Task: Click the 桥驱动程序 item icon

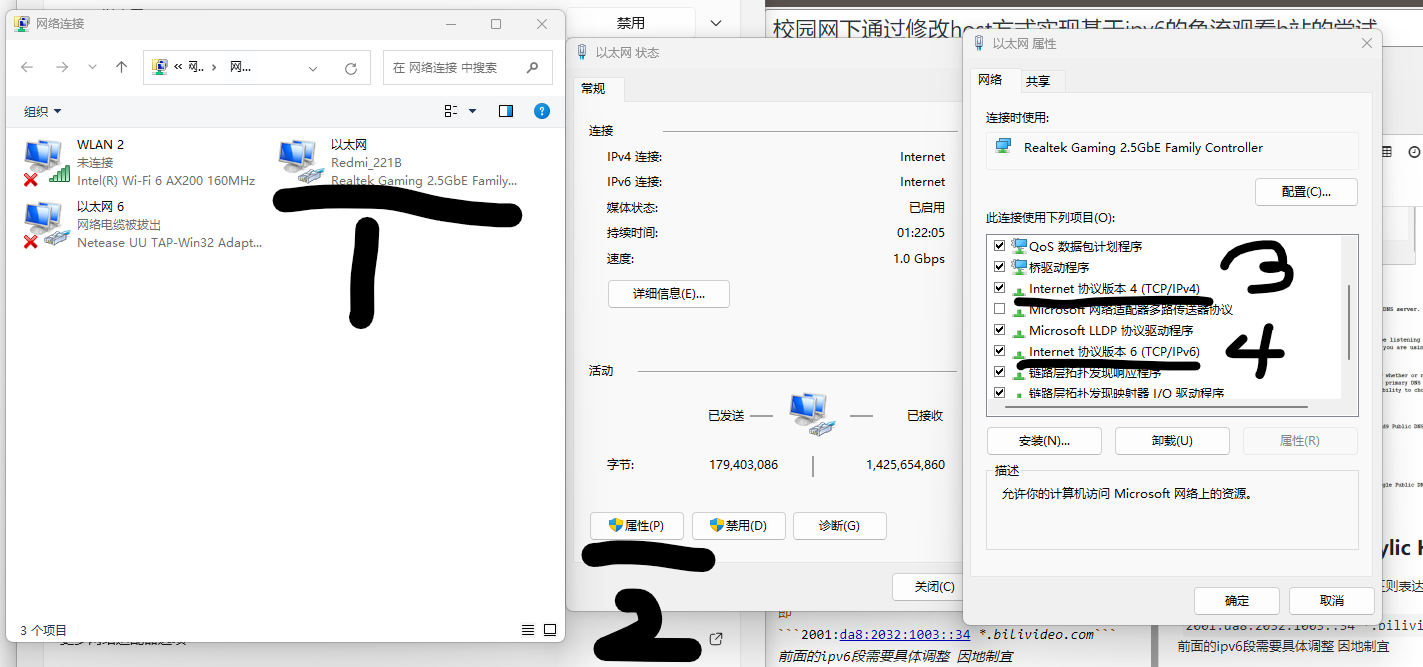Action: (x=1020, y=267)
